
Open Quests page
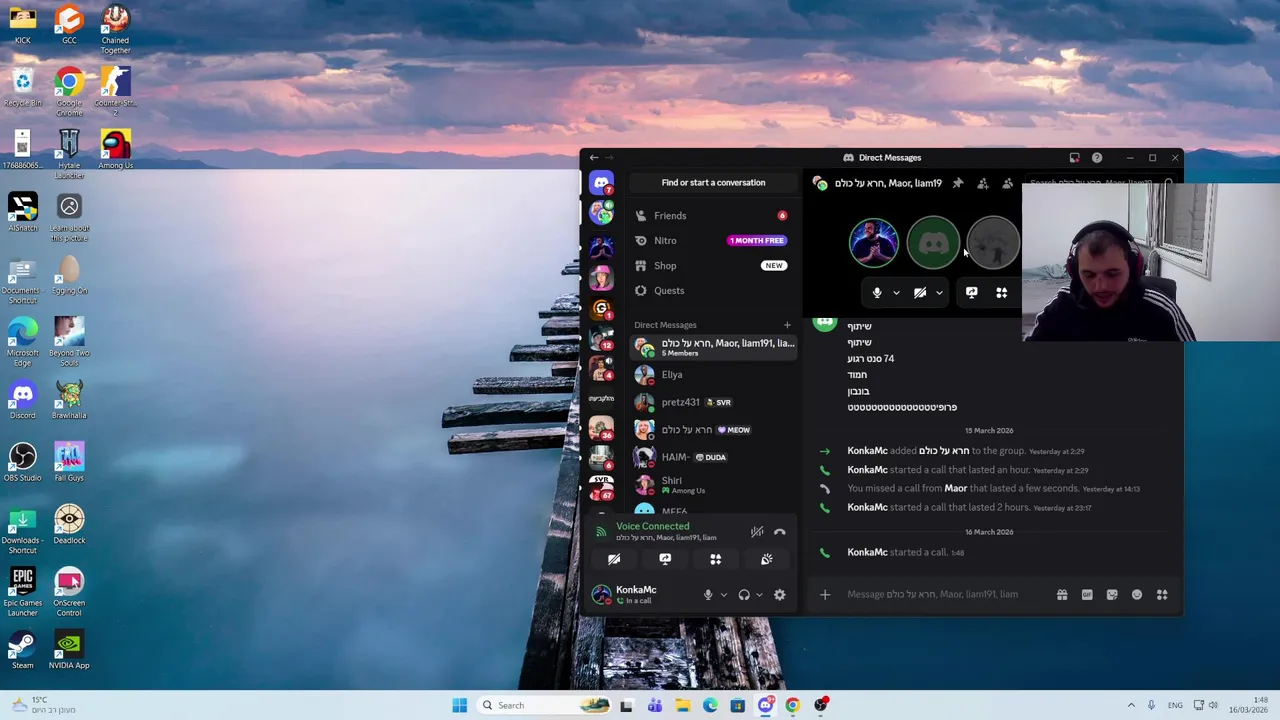(x=713, y=290)
